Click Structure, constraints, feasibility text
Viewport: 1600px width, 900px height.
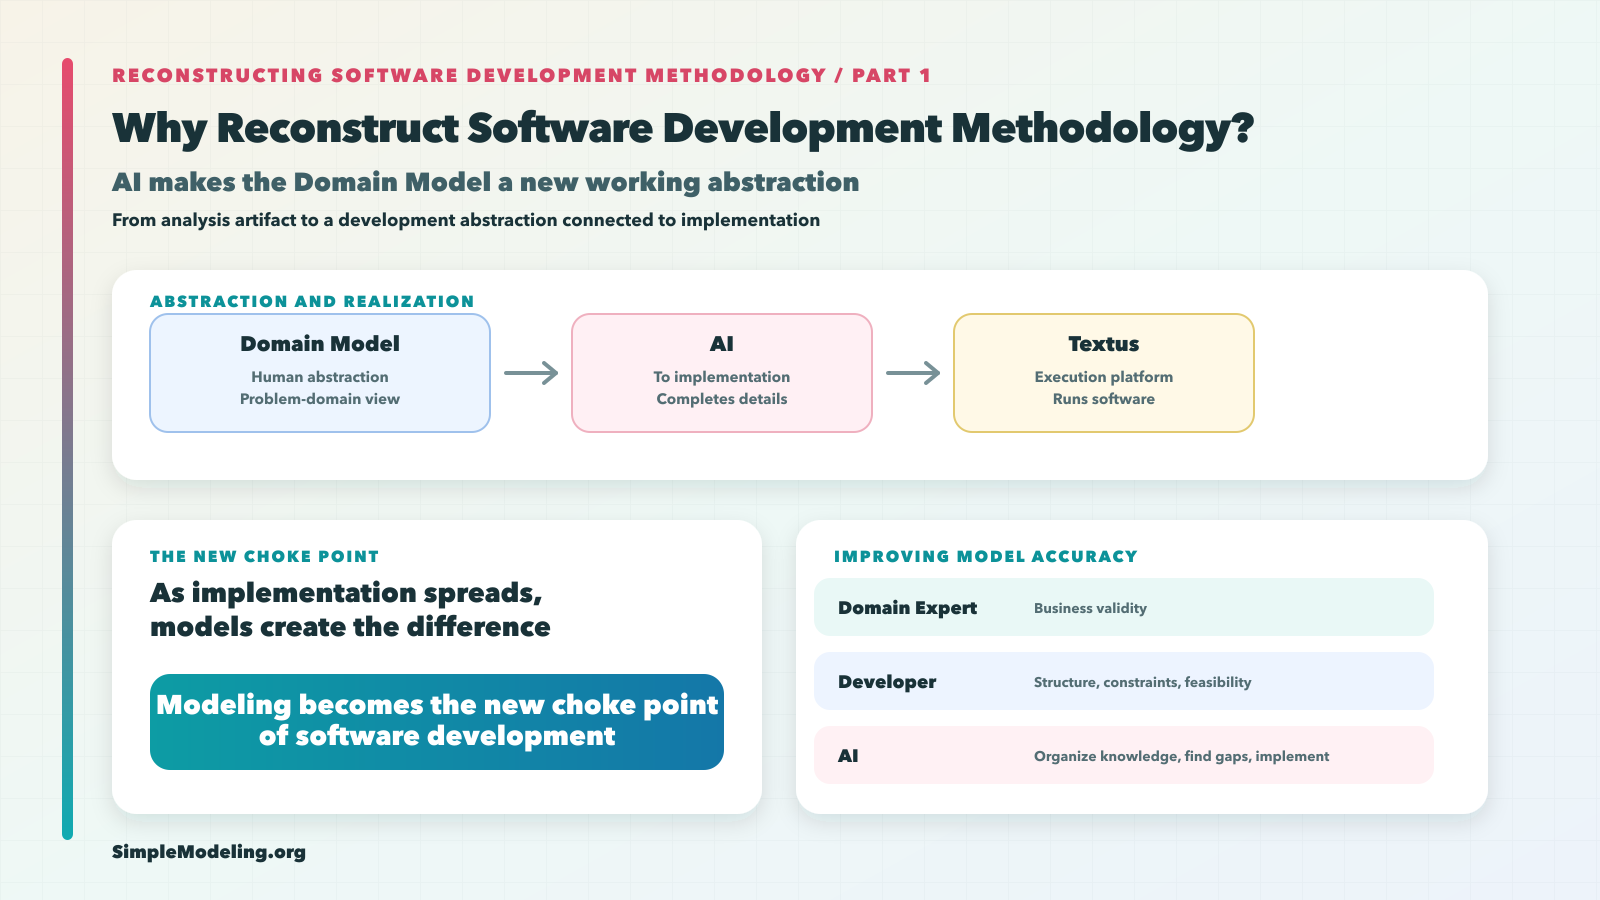tap(1142, 682)
